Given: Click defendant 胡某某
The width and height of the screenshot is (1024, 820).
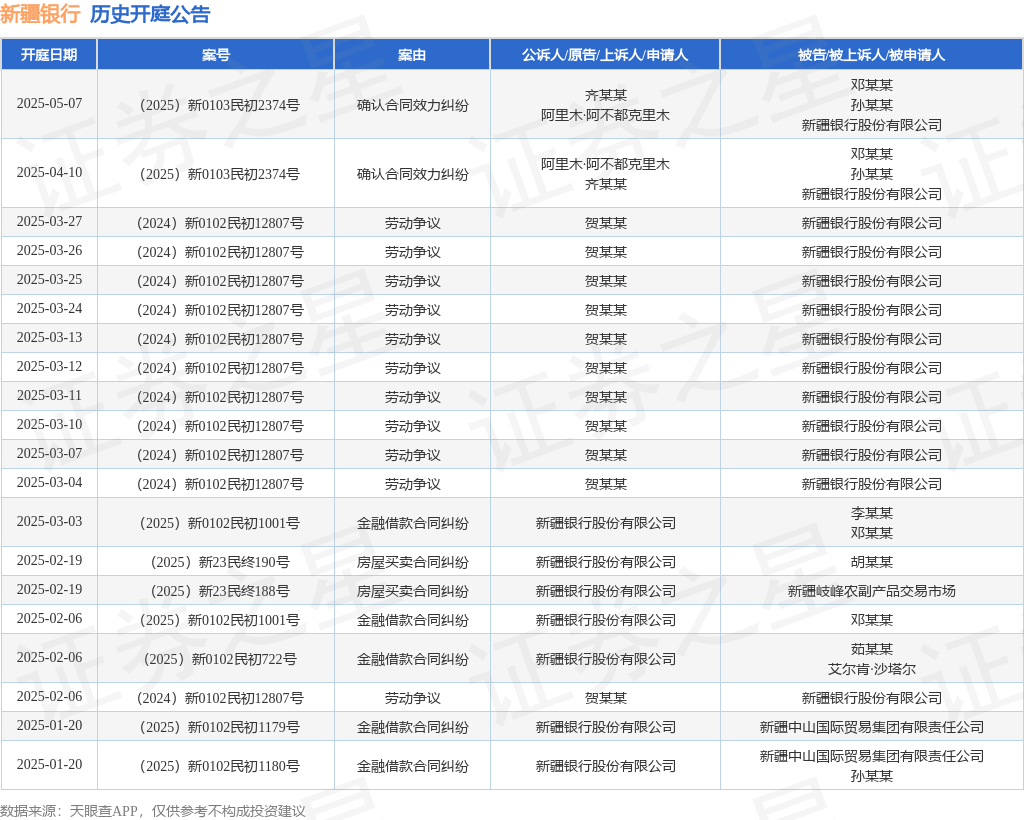Looking at the screenshot, I should 872,562.
